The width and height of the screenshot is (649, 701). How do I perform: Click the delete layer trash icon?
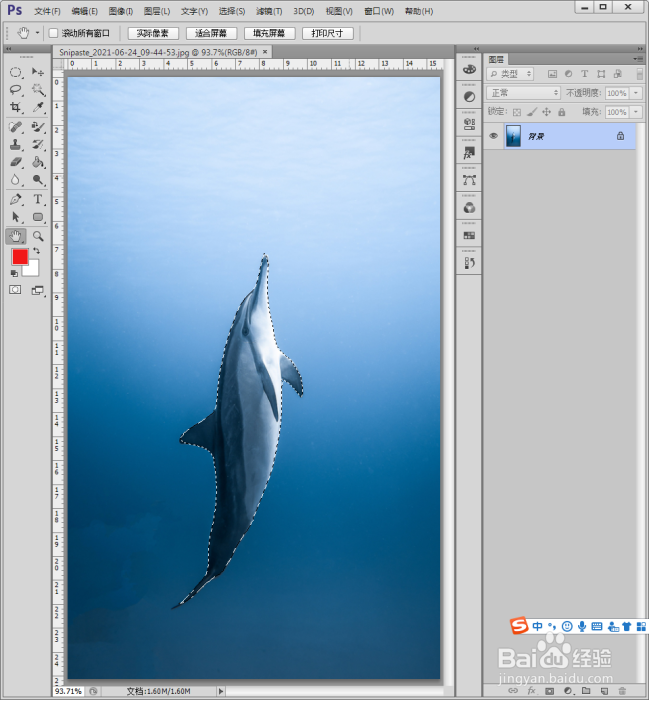(x=622, y=690)
